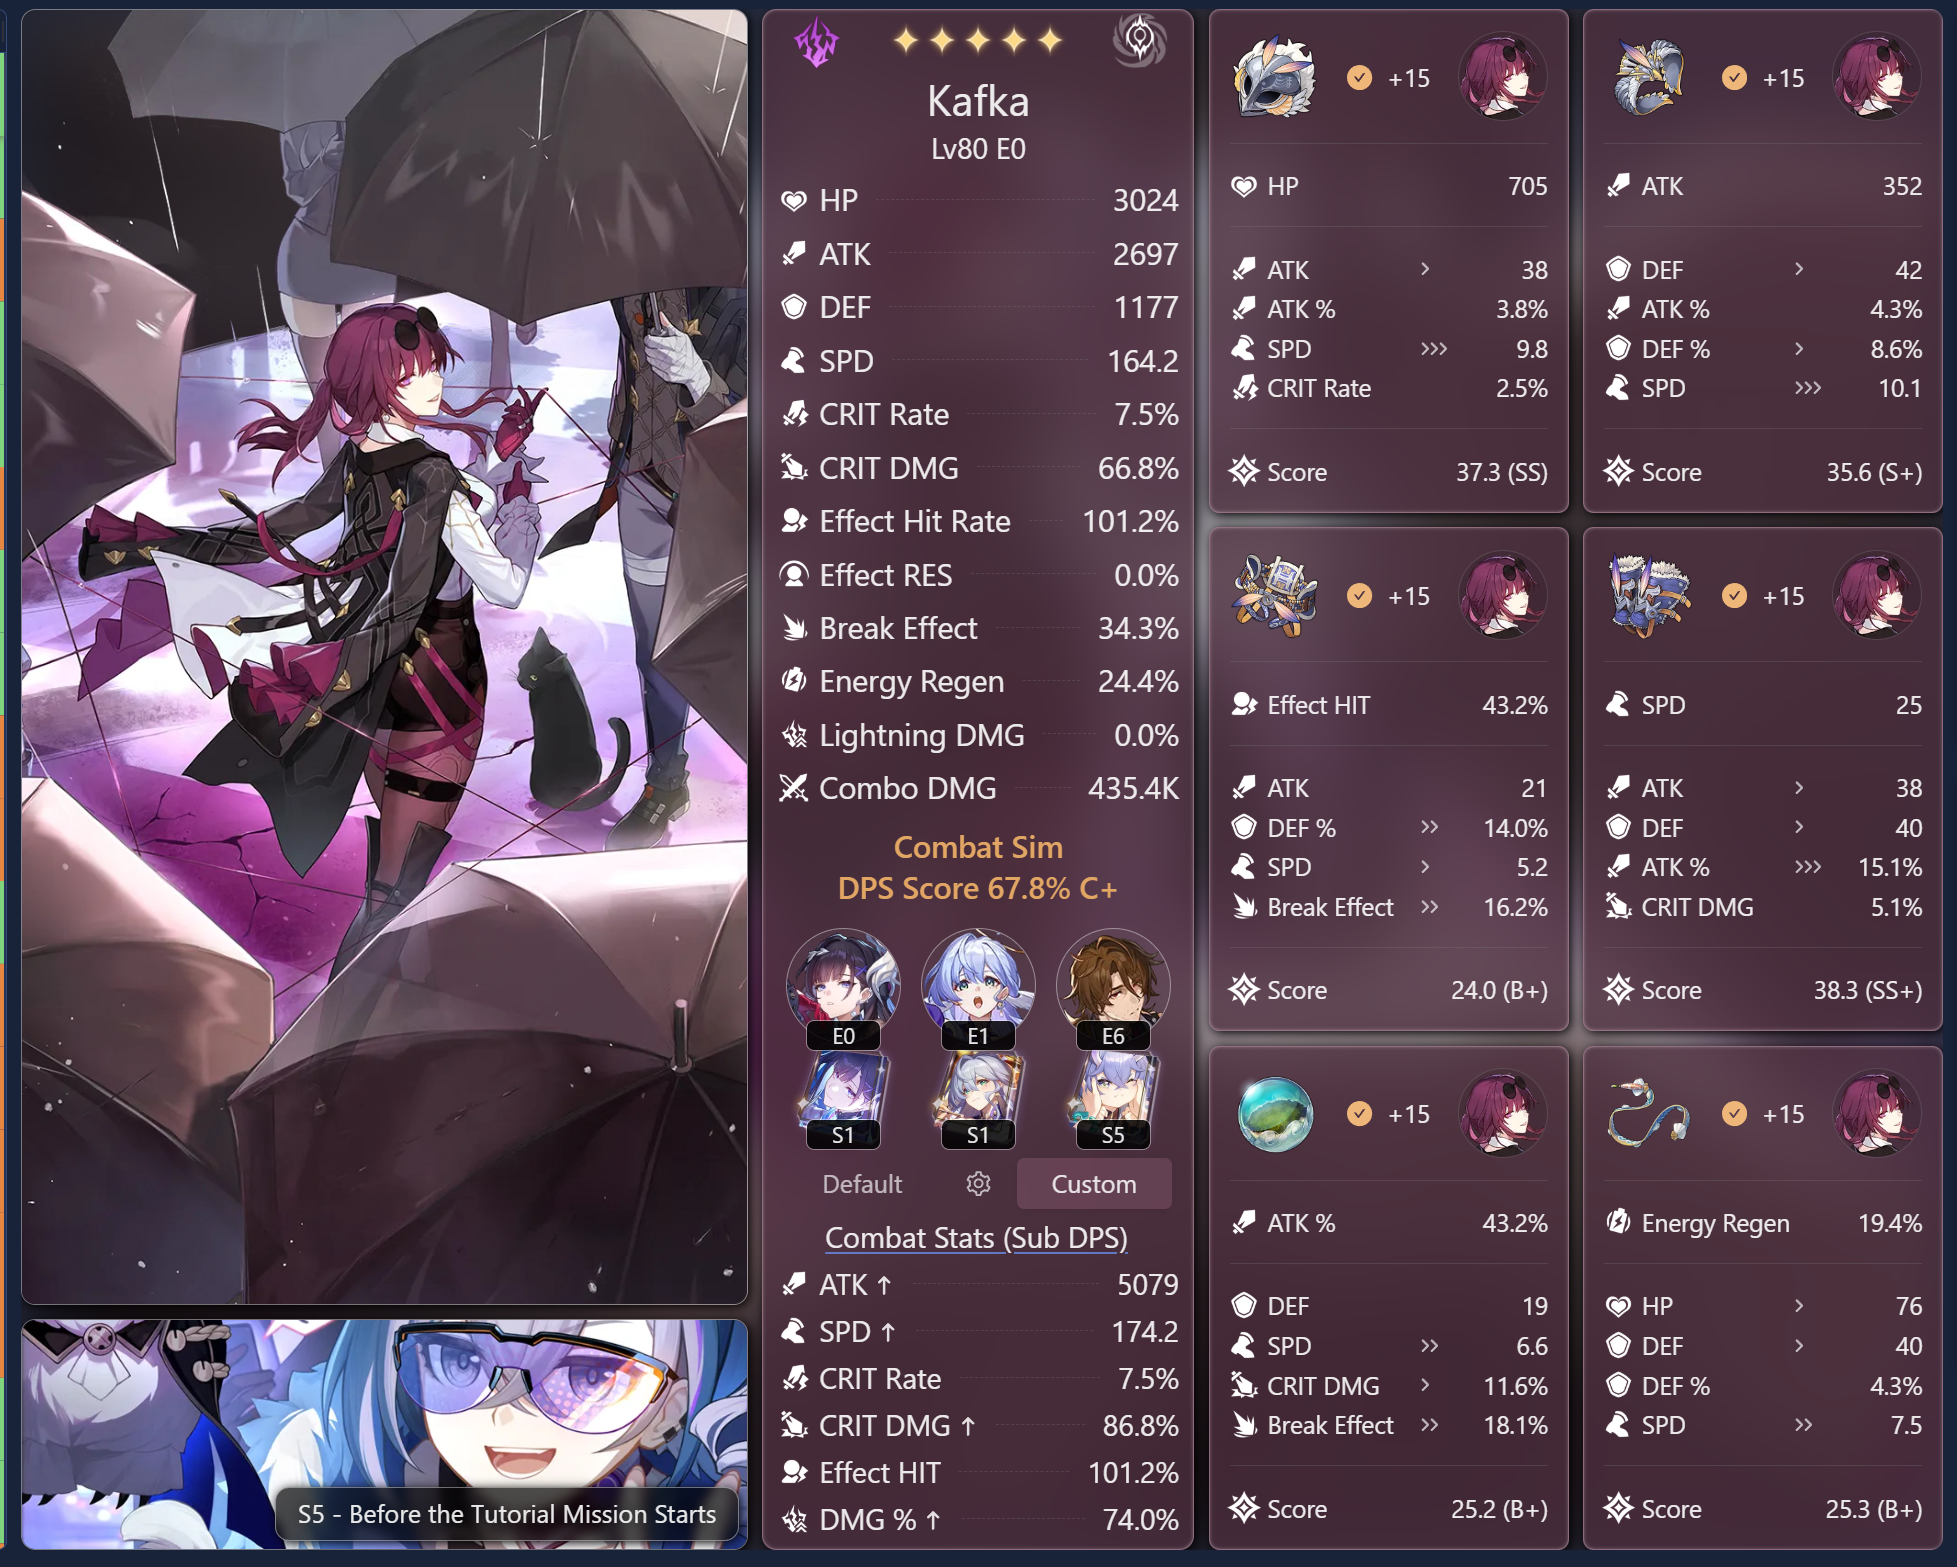Click the Nihility path icon beside stars
This screenshot has height=1567, width=1957.
(1139, 41)
